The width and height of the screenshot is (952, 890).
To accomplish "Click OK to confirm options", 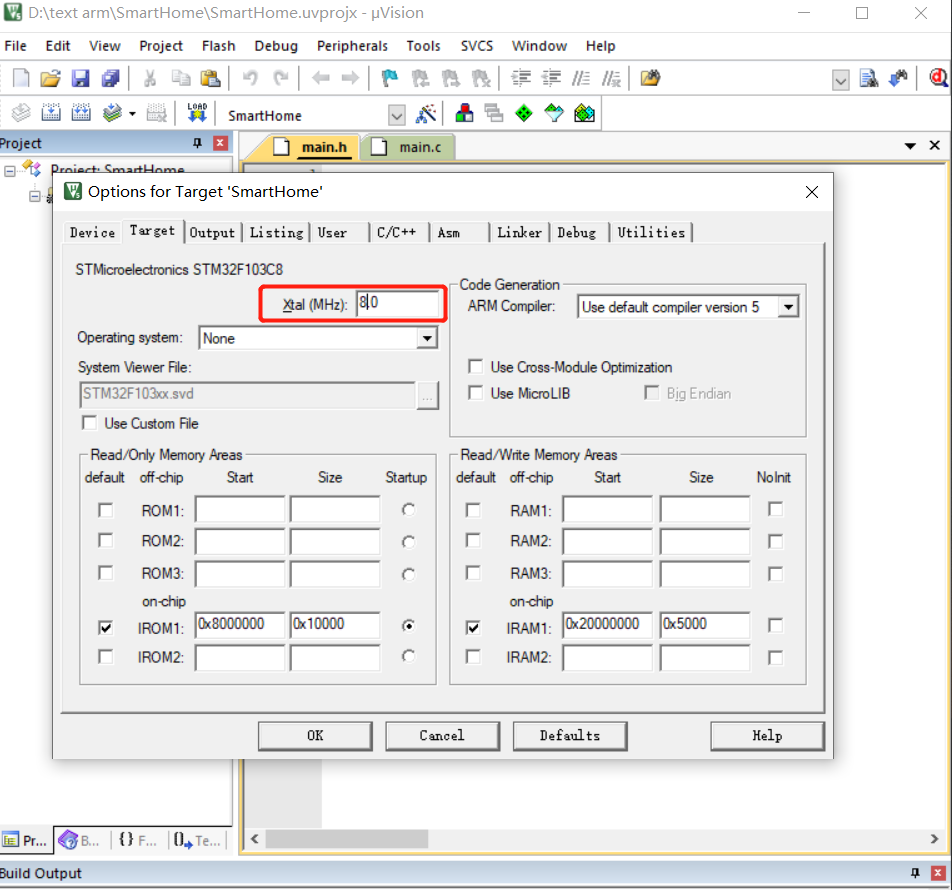I will click(315, 736).
